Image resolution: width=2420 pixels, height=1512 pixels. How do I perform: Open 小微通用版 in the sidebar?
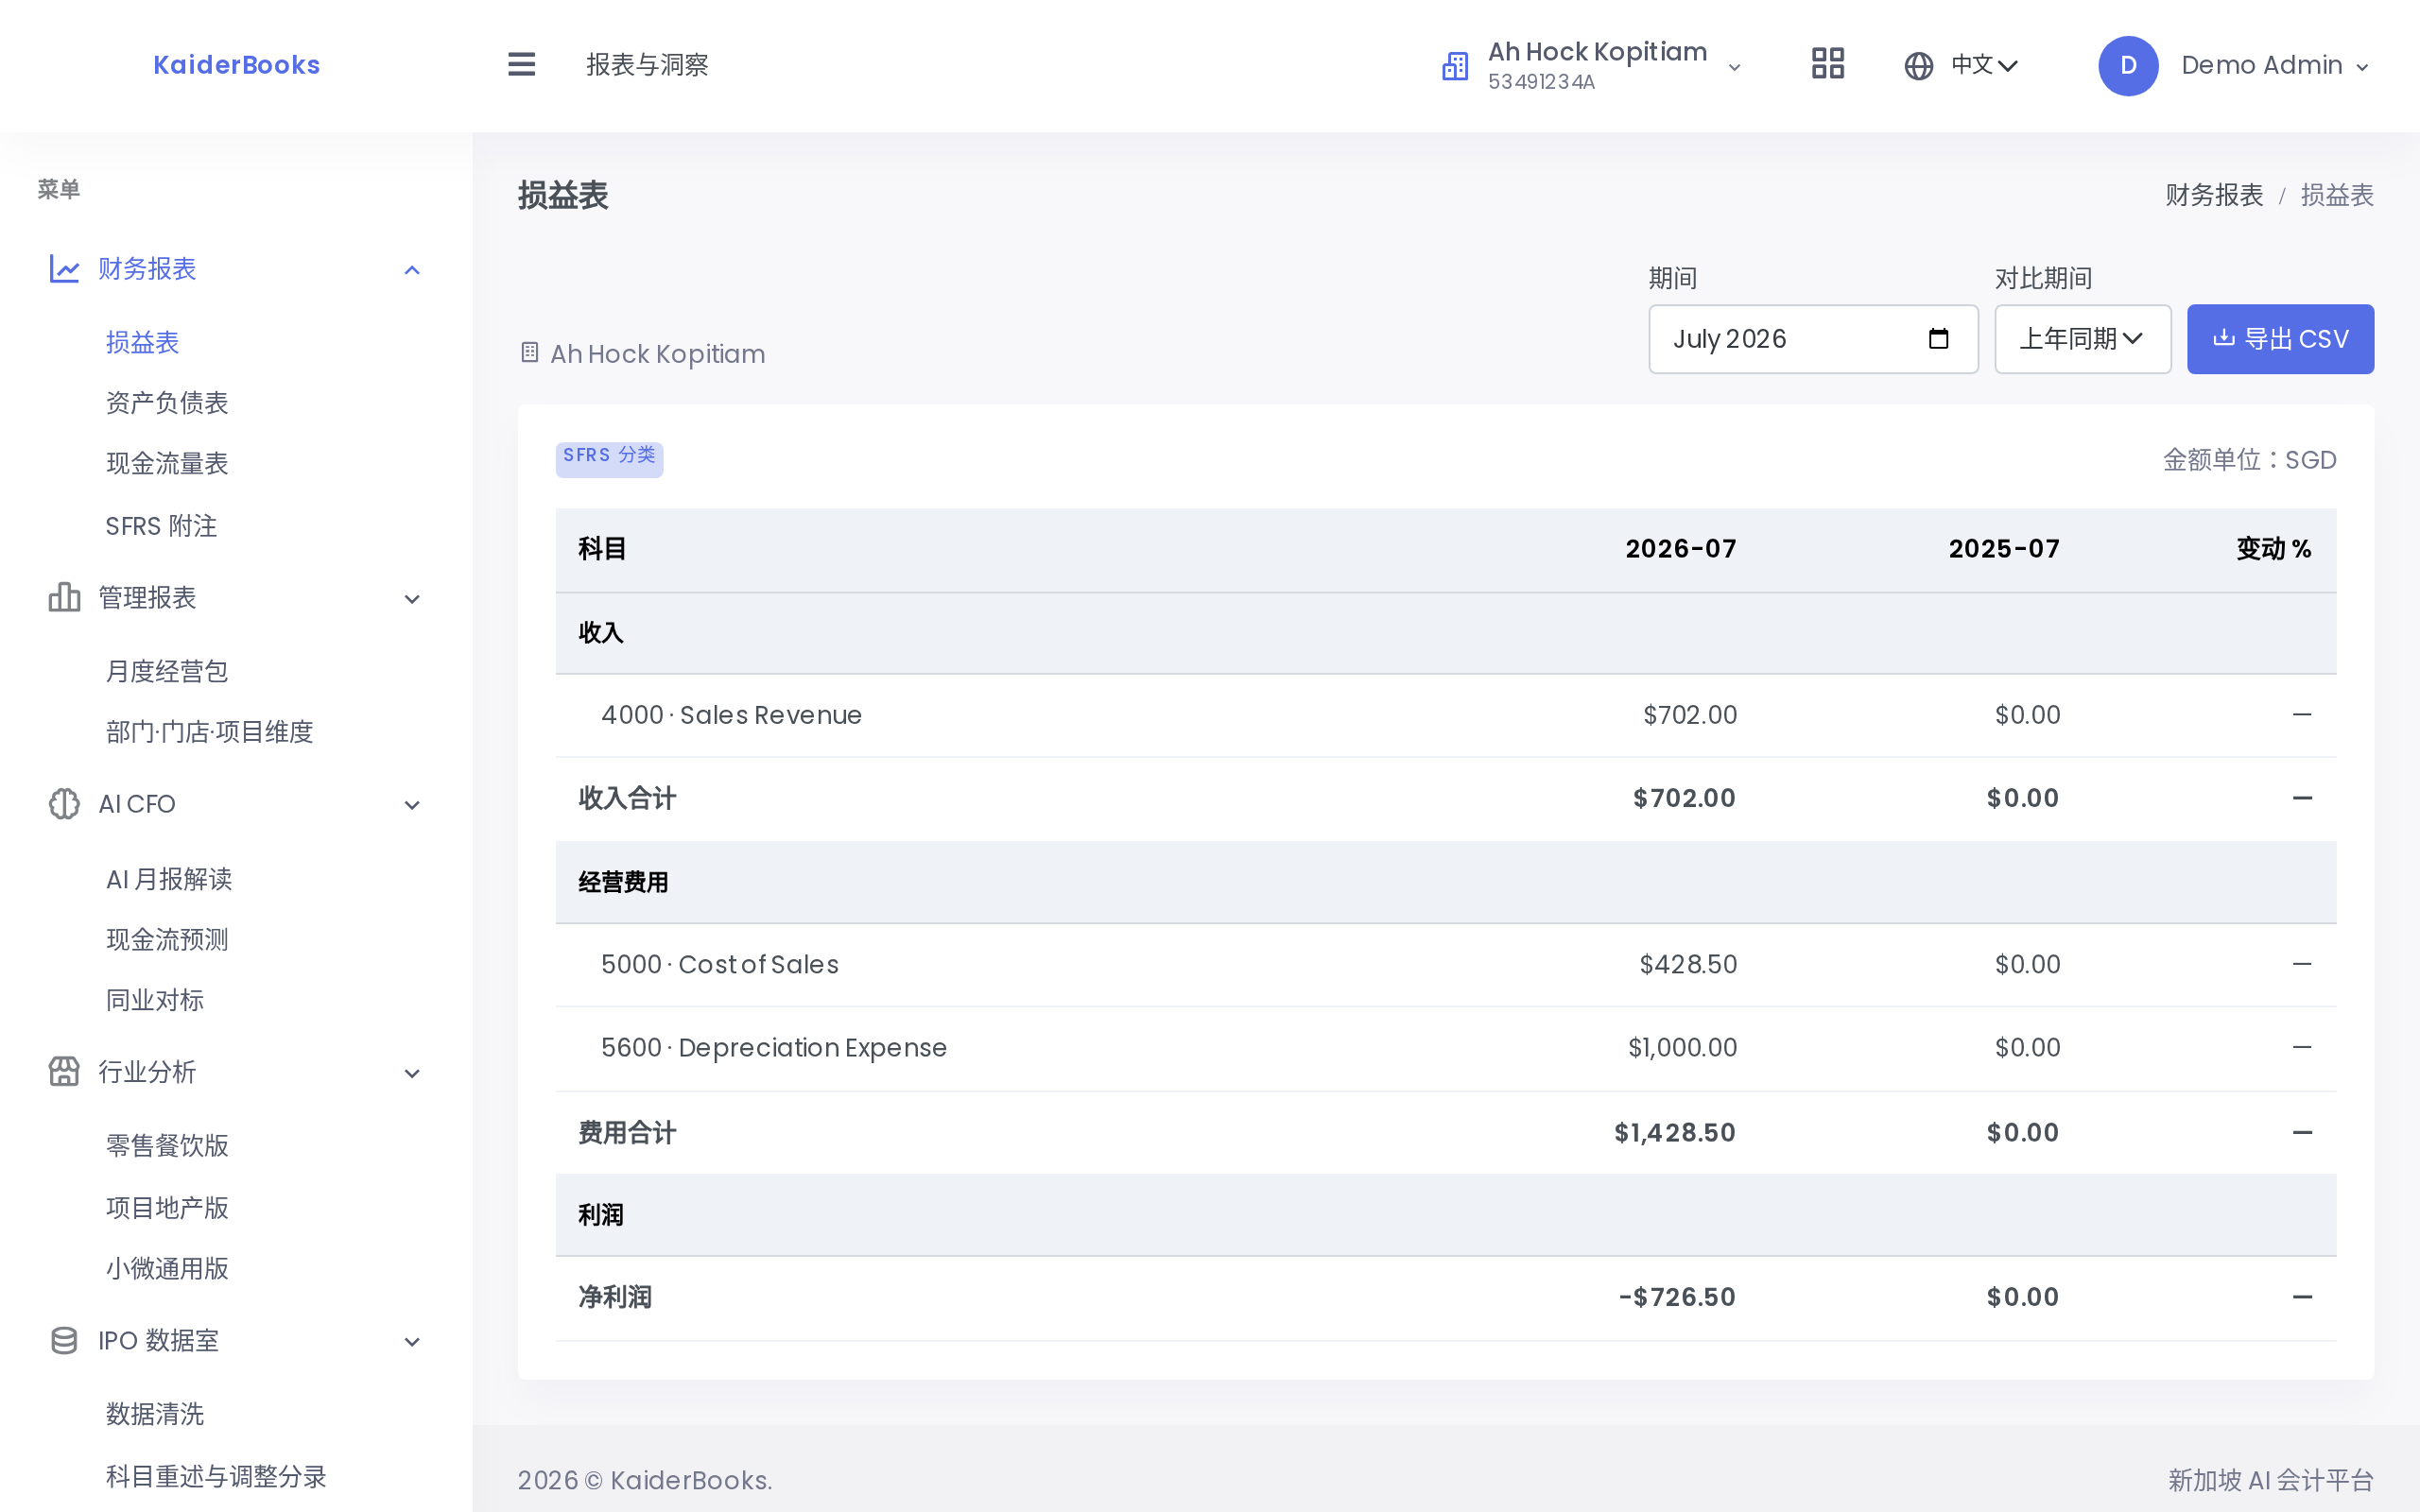(x=167, y=1269)
